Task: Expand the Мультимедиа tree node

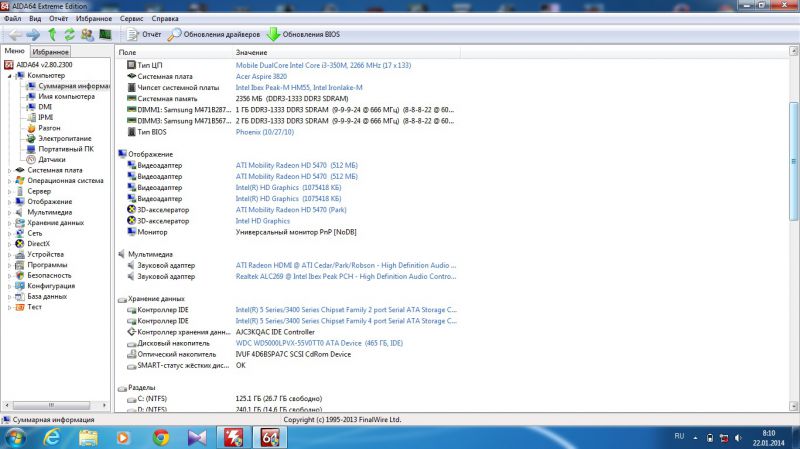Action: (x=9, y=212)
